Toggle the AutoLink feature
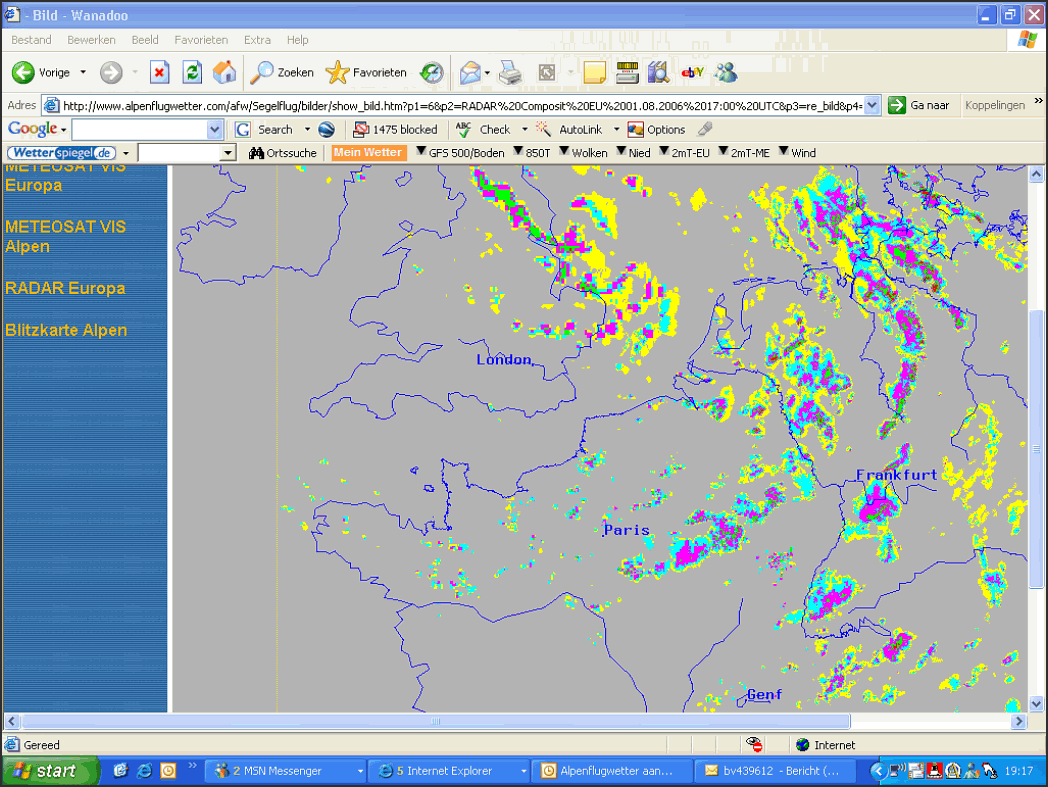Image resolution: width=1048 pixels, height=787 pixels. (570, 130)
